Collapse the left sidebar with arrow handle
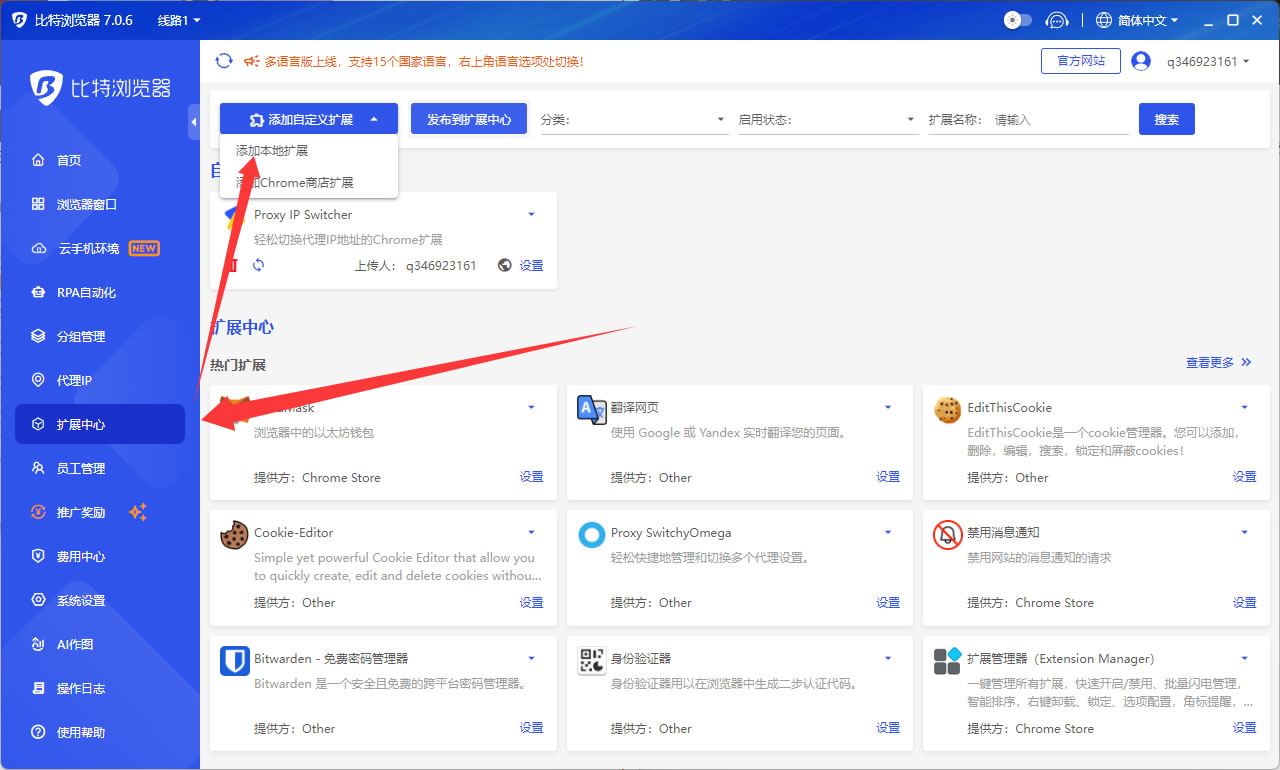 pos(193,121)
